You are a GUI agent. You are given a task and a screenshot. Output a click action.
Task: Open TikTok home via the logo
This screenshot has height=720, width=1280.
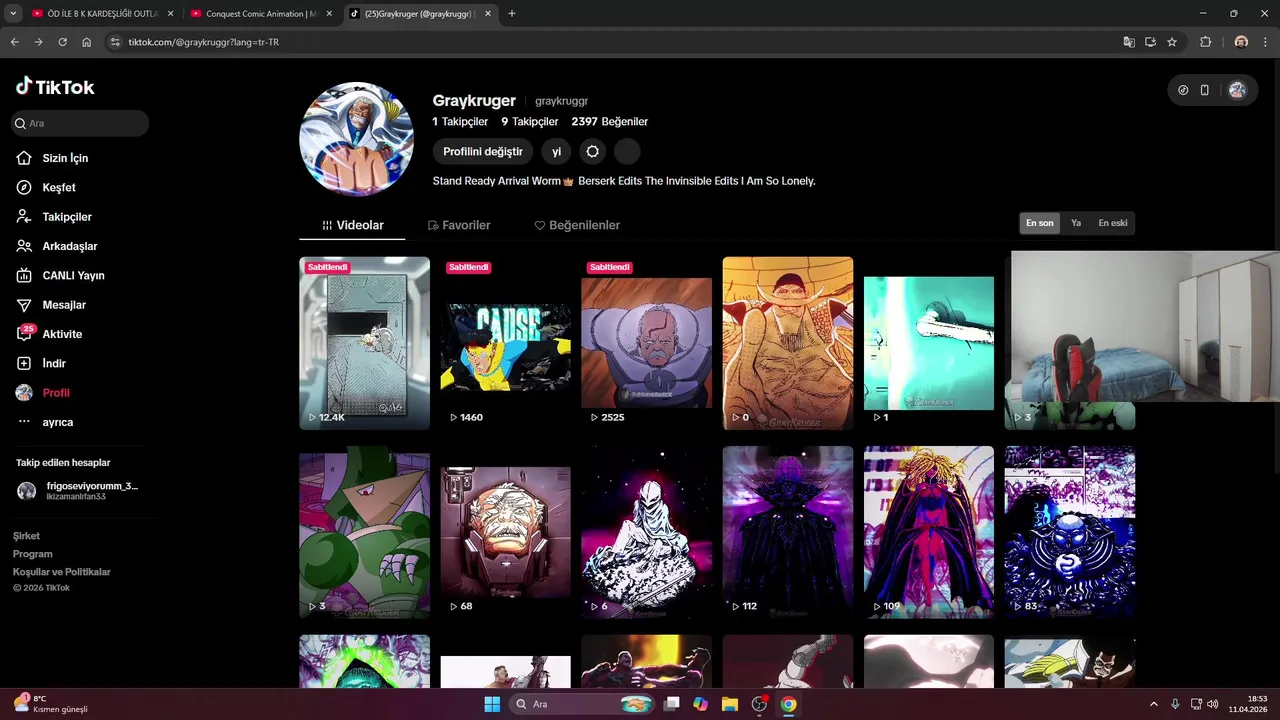coord(55,87)
